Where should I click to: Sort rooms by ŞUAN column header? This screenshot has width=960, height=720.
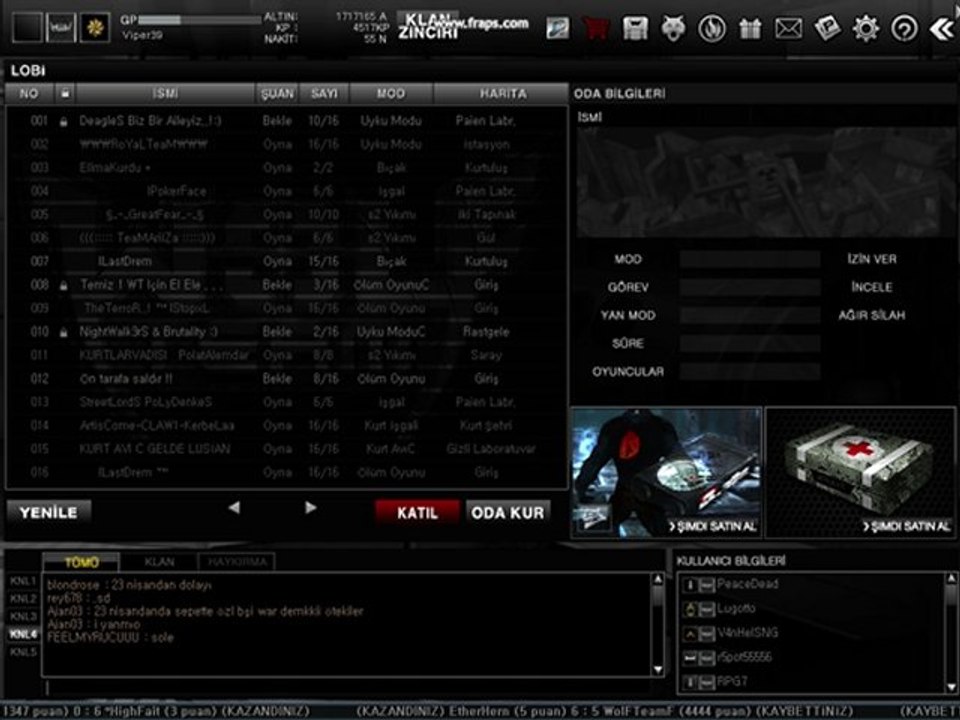click(x=277, y=93)
